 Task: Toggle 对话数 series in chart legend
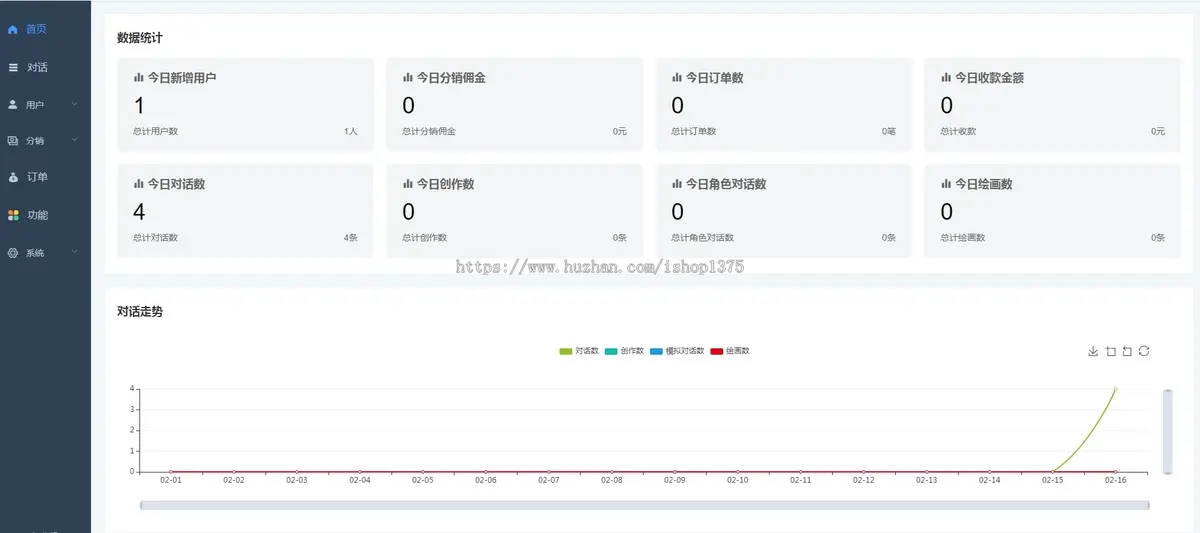pos(579,351)
